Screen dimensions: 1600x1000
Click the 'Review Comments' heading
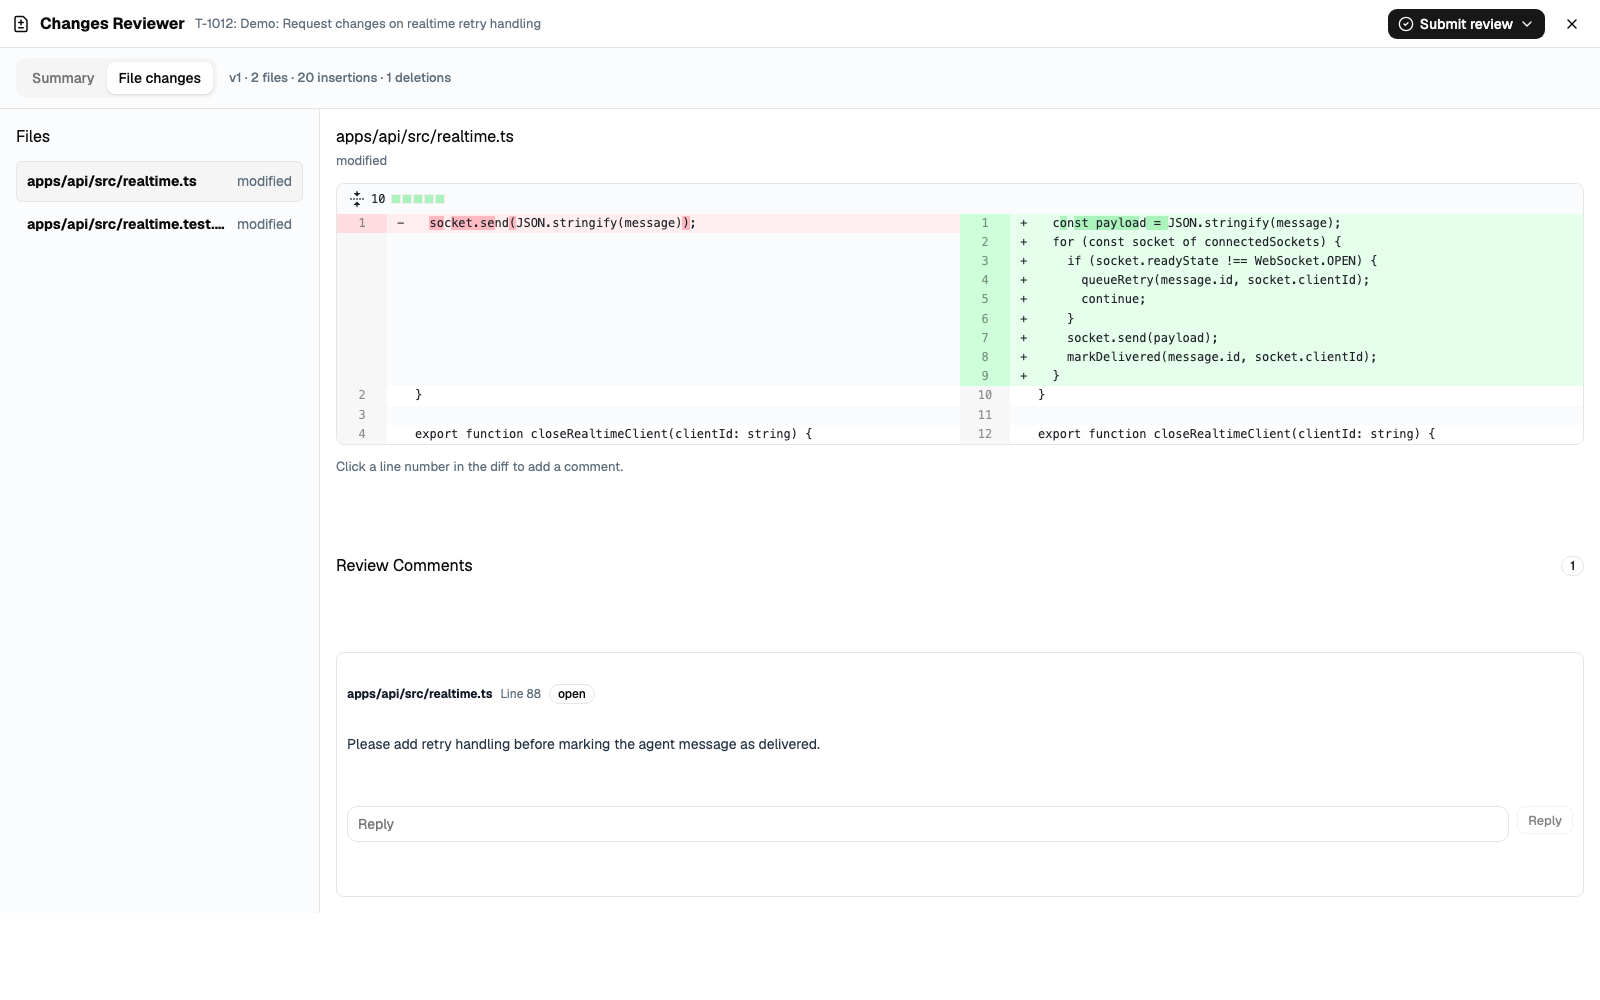(x=404, y=566)
